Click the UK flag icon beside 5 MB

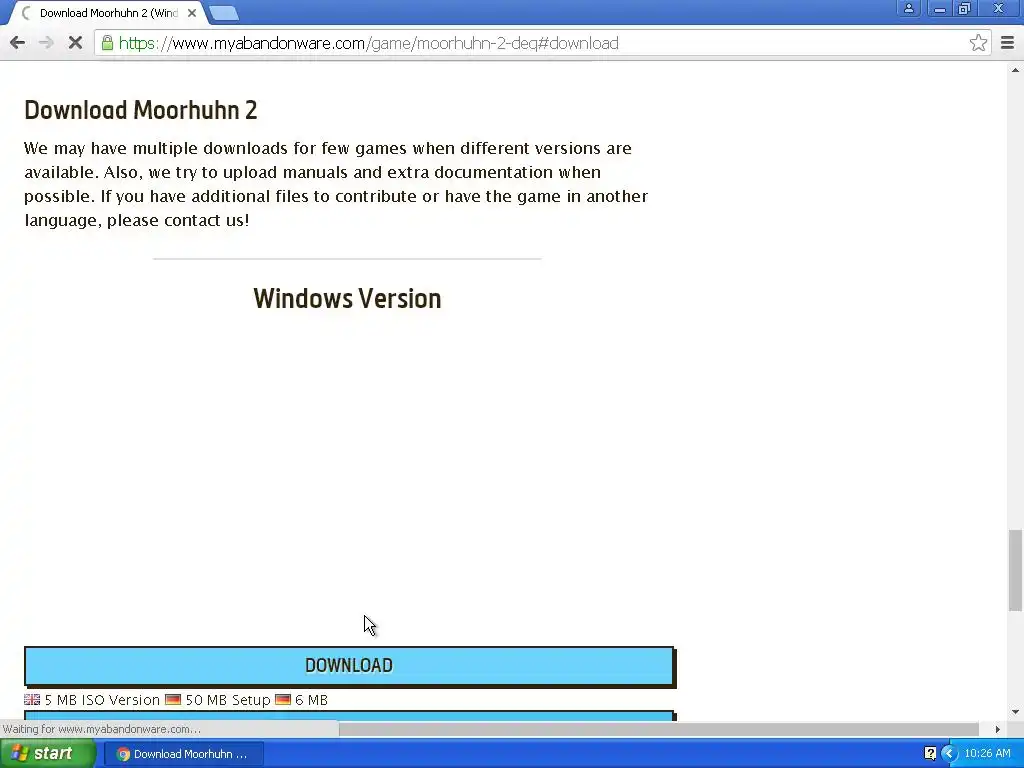point(32,699)
